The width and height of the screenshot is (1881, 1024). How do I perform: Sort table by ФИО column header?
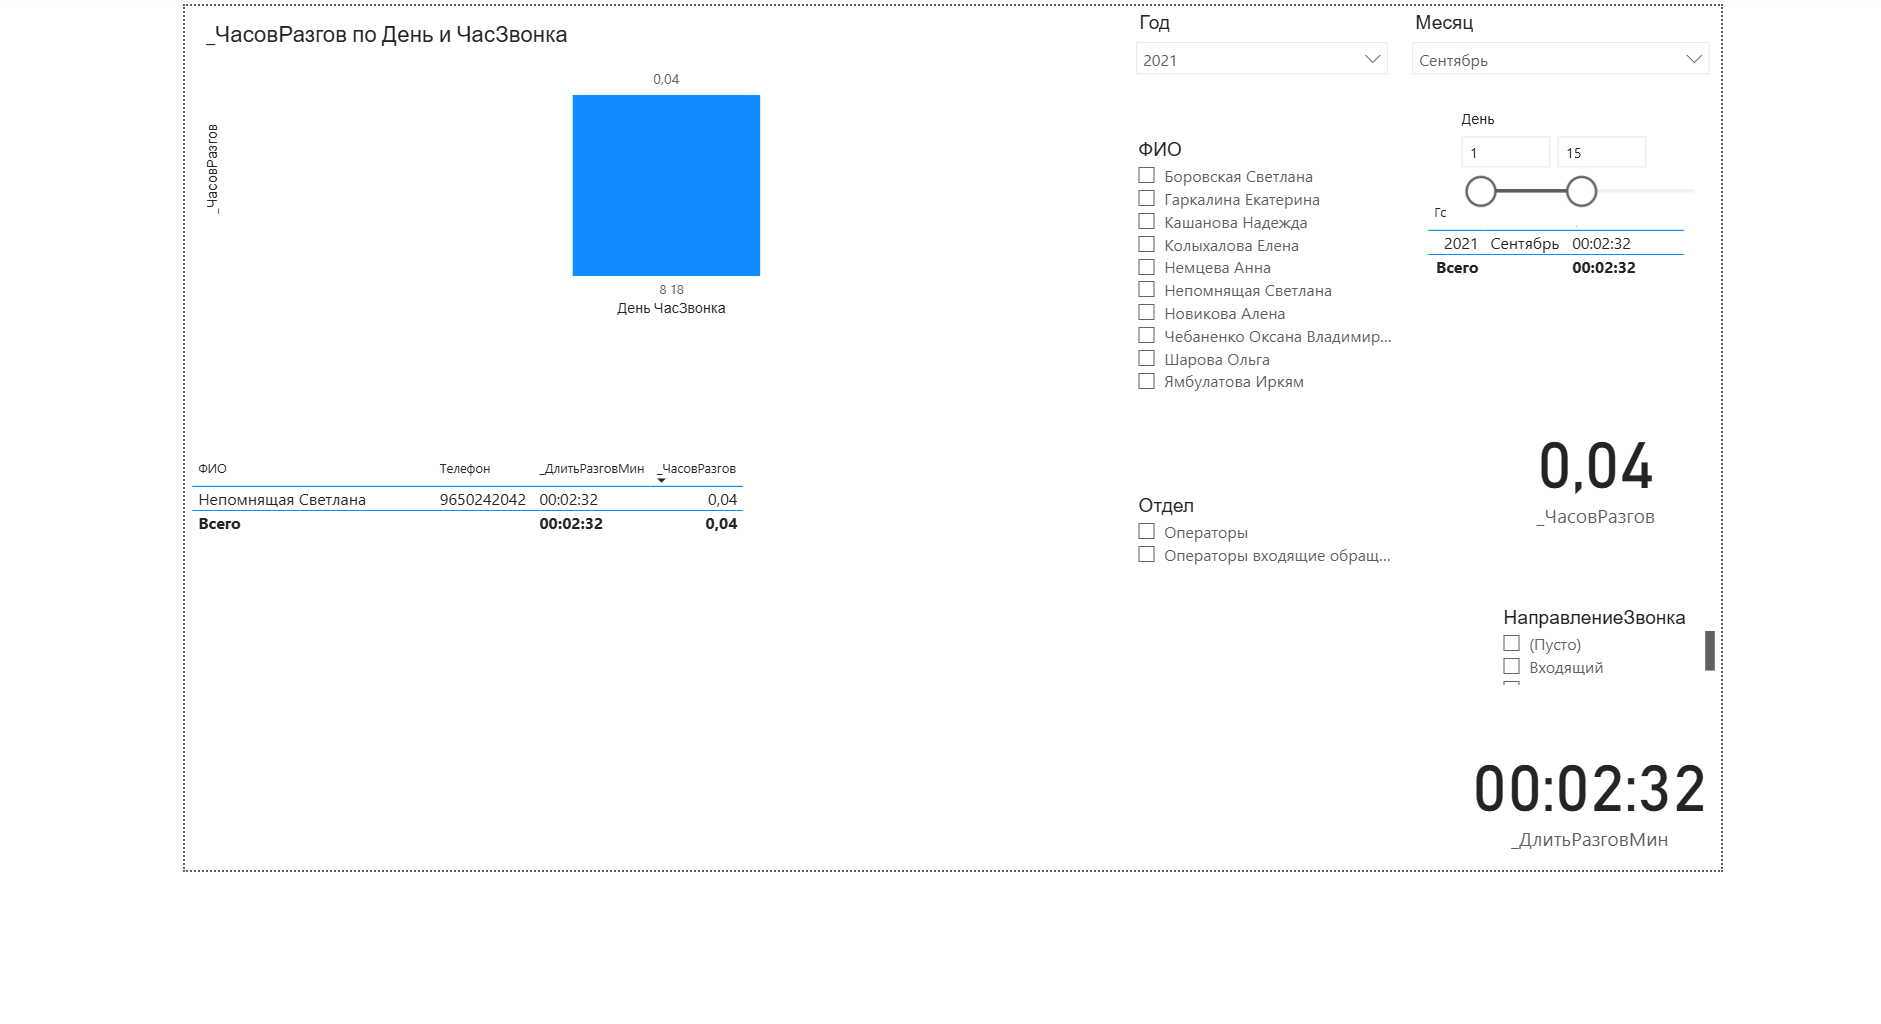[x=212, y=468]
